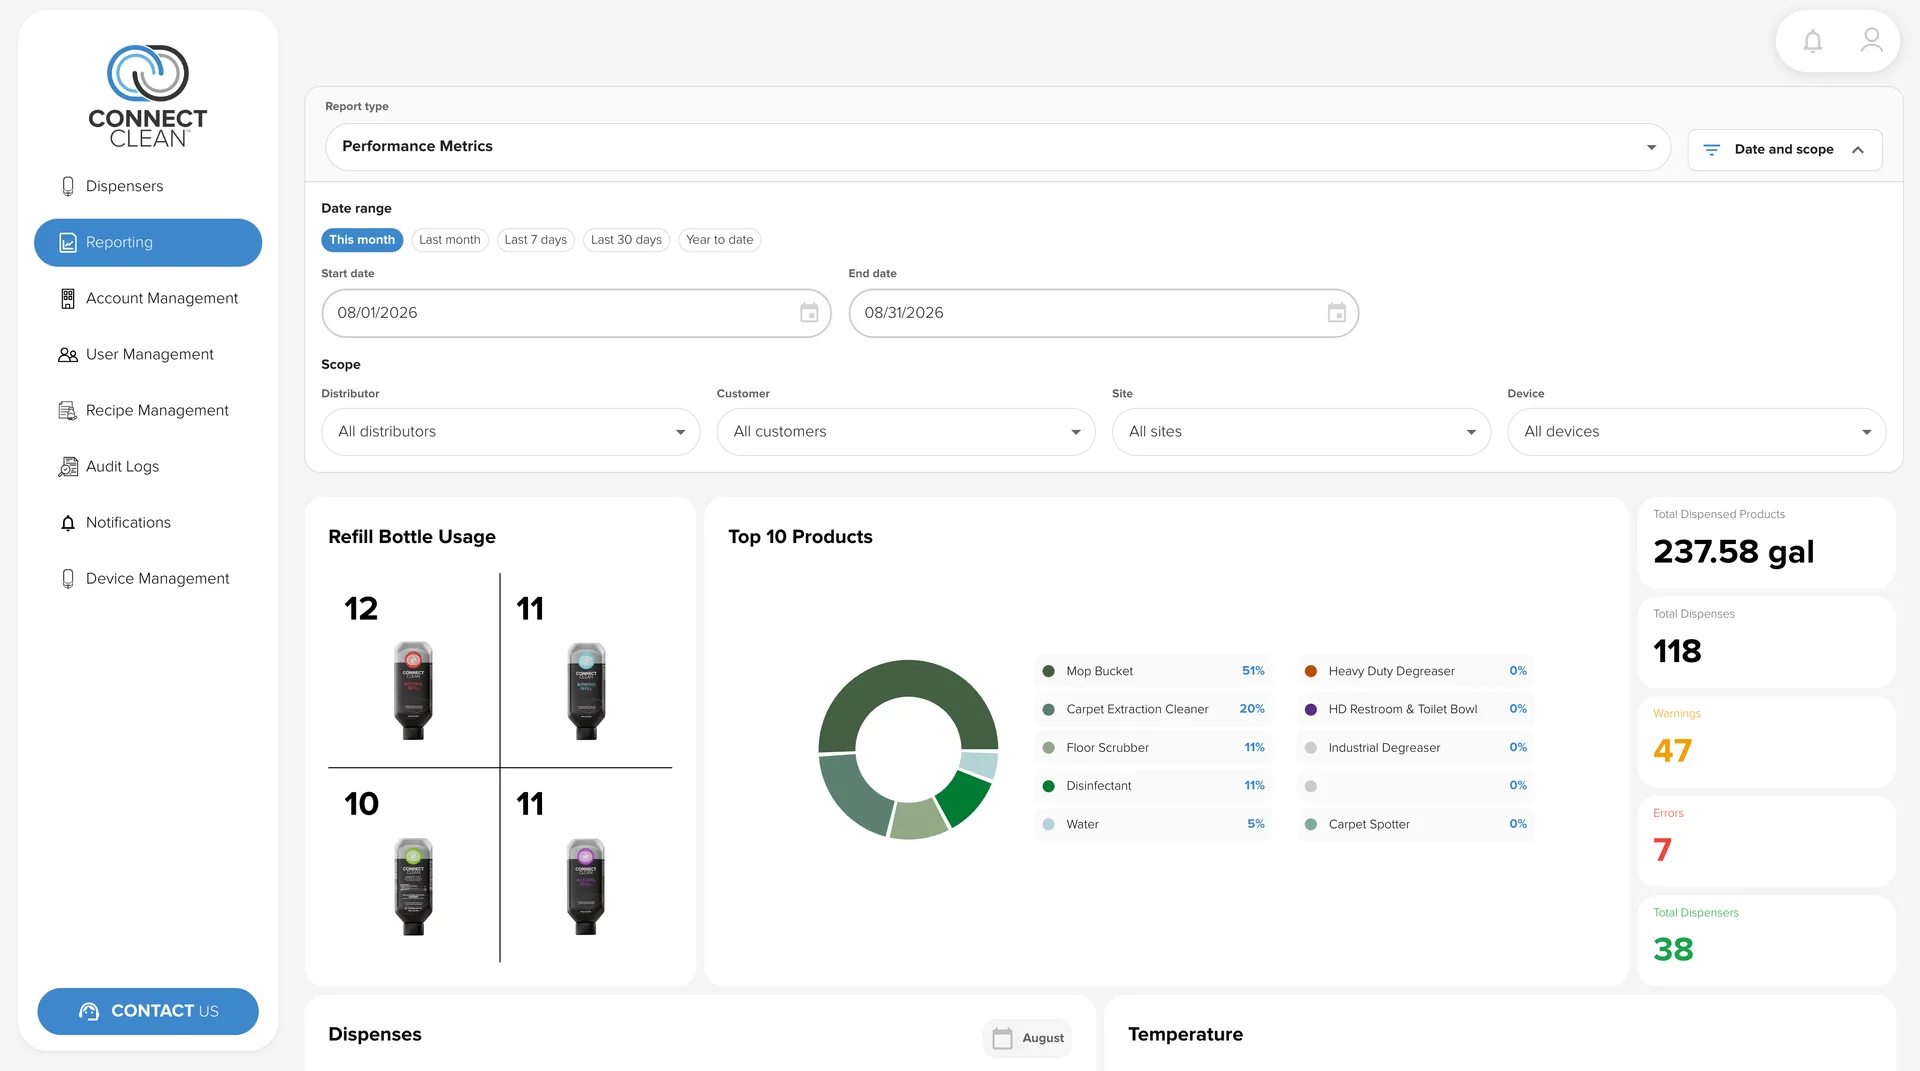Click the Audit Logs icon

point(68,467)
